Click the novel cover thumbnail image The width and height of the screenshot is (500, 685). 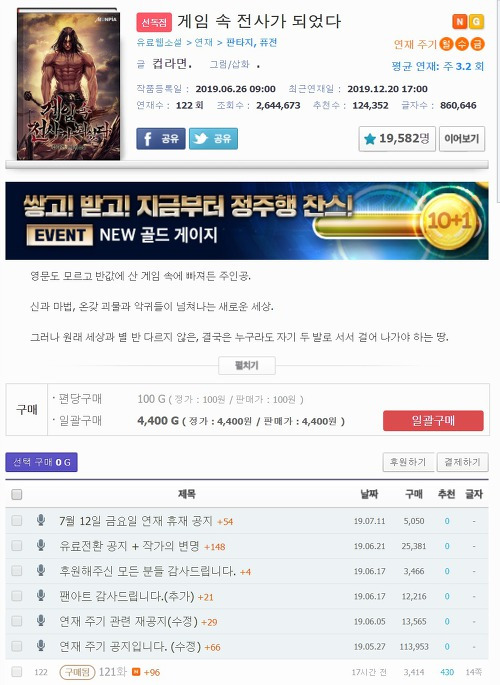69,84
